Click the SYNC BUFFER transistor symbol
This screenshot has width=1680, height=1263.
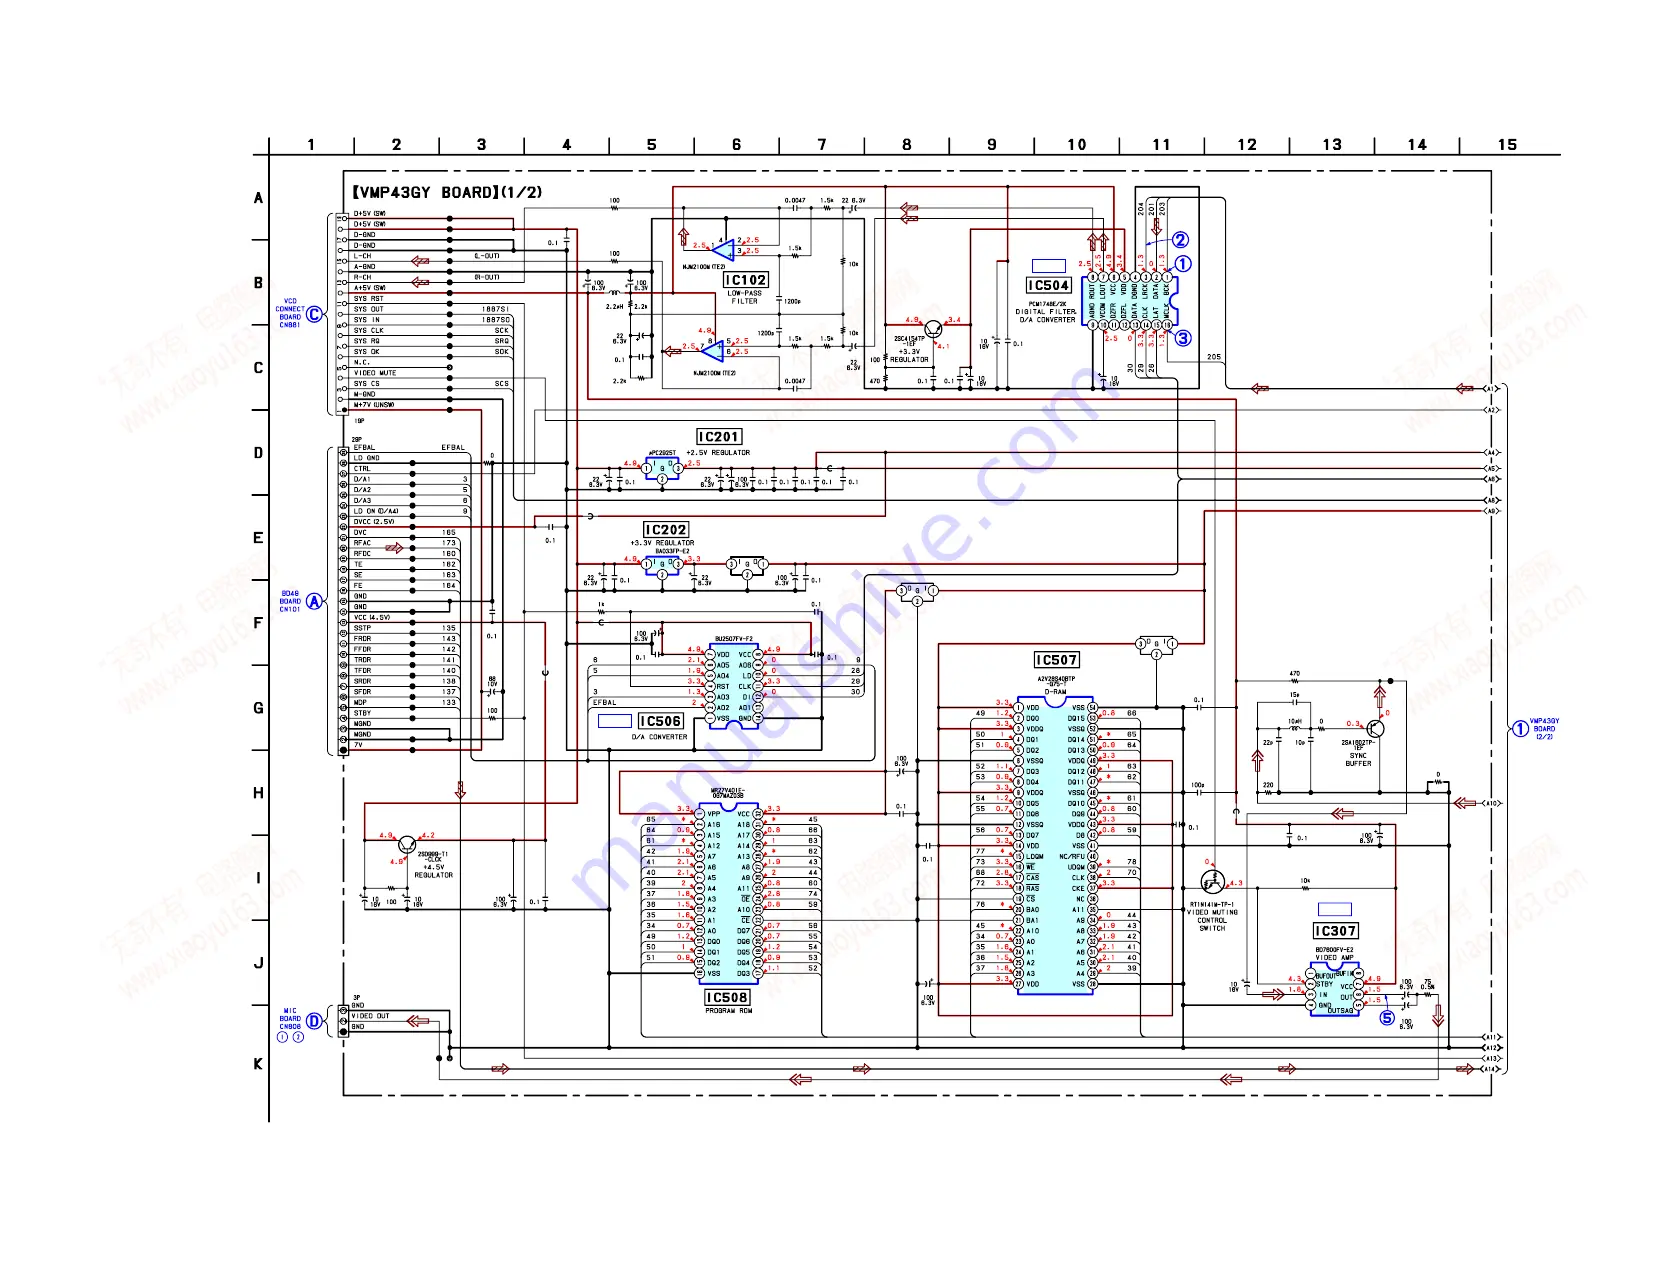click(1375, 729)
